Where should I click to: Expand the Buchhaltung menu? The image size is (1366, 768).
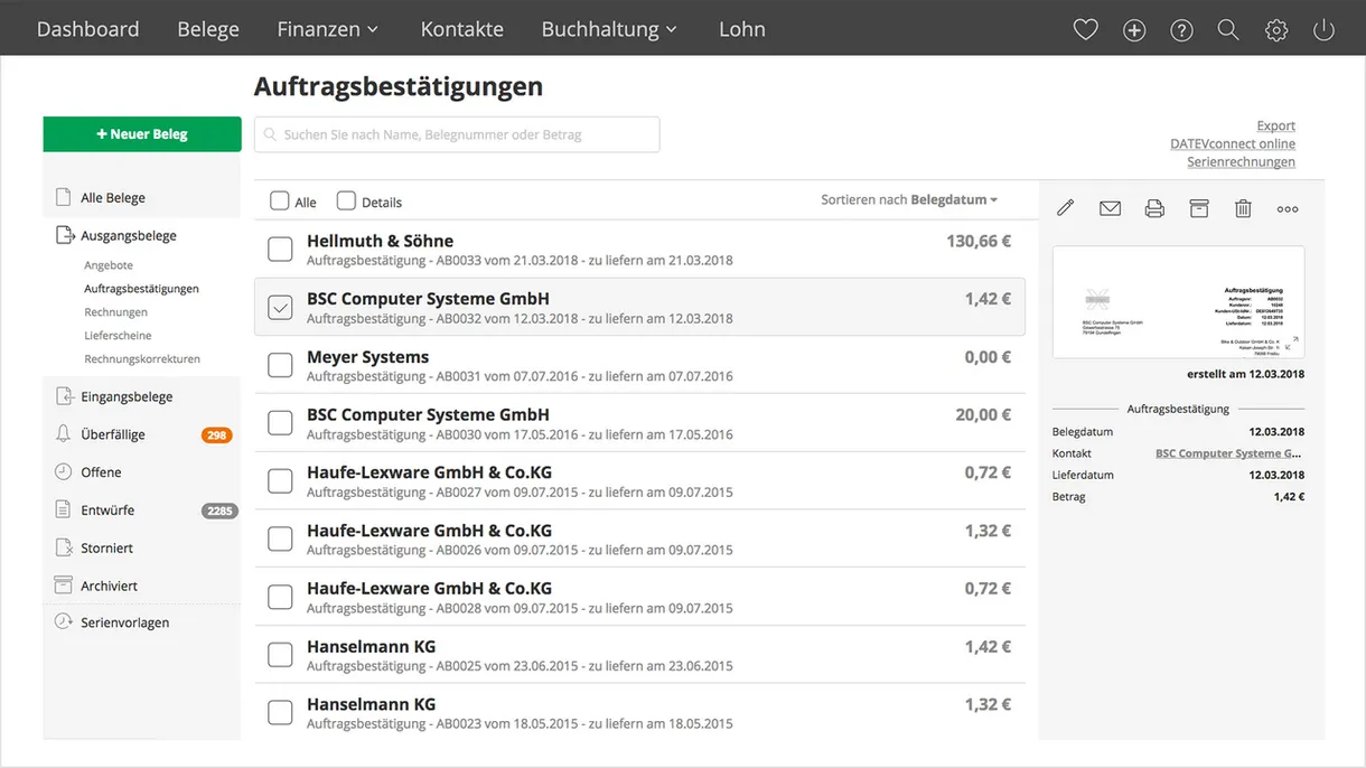click(609, 29)
